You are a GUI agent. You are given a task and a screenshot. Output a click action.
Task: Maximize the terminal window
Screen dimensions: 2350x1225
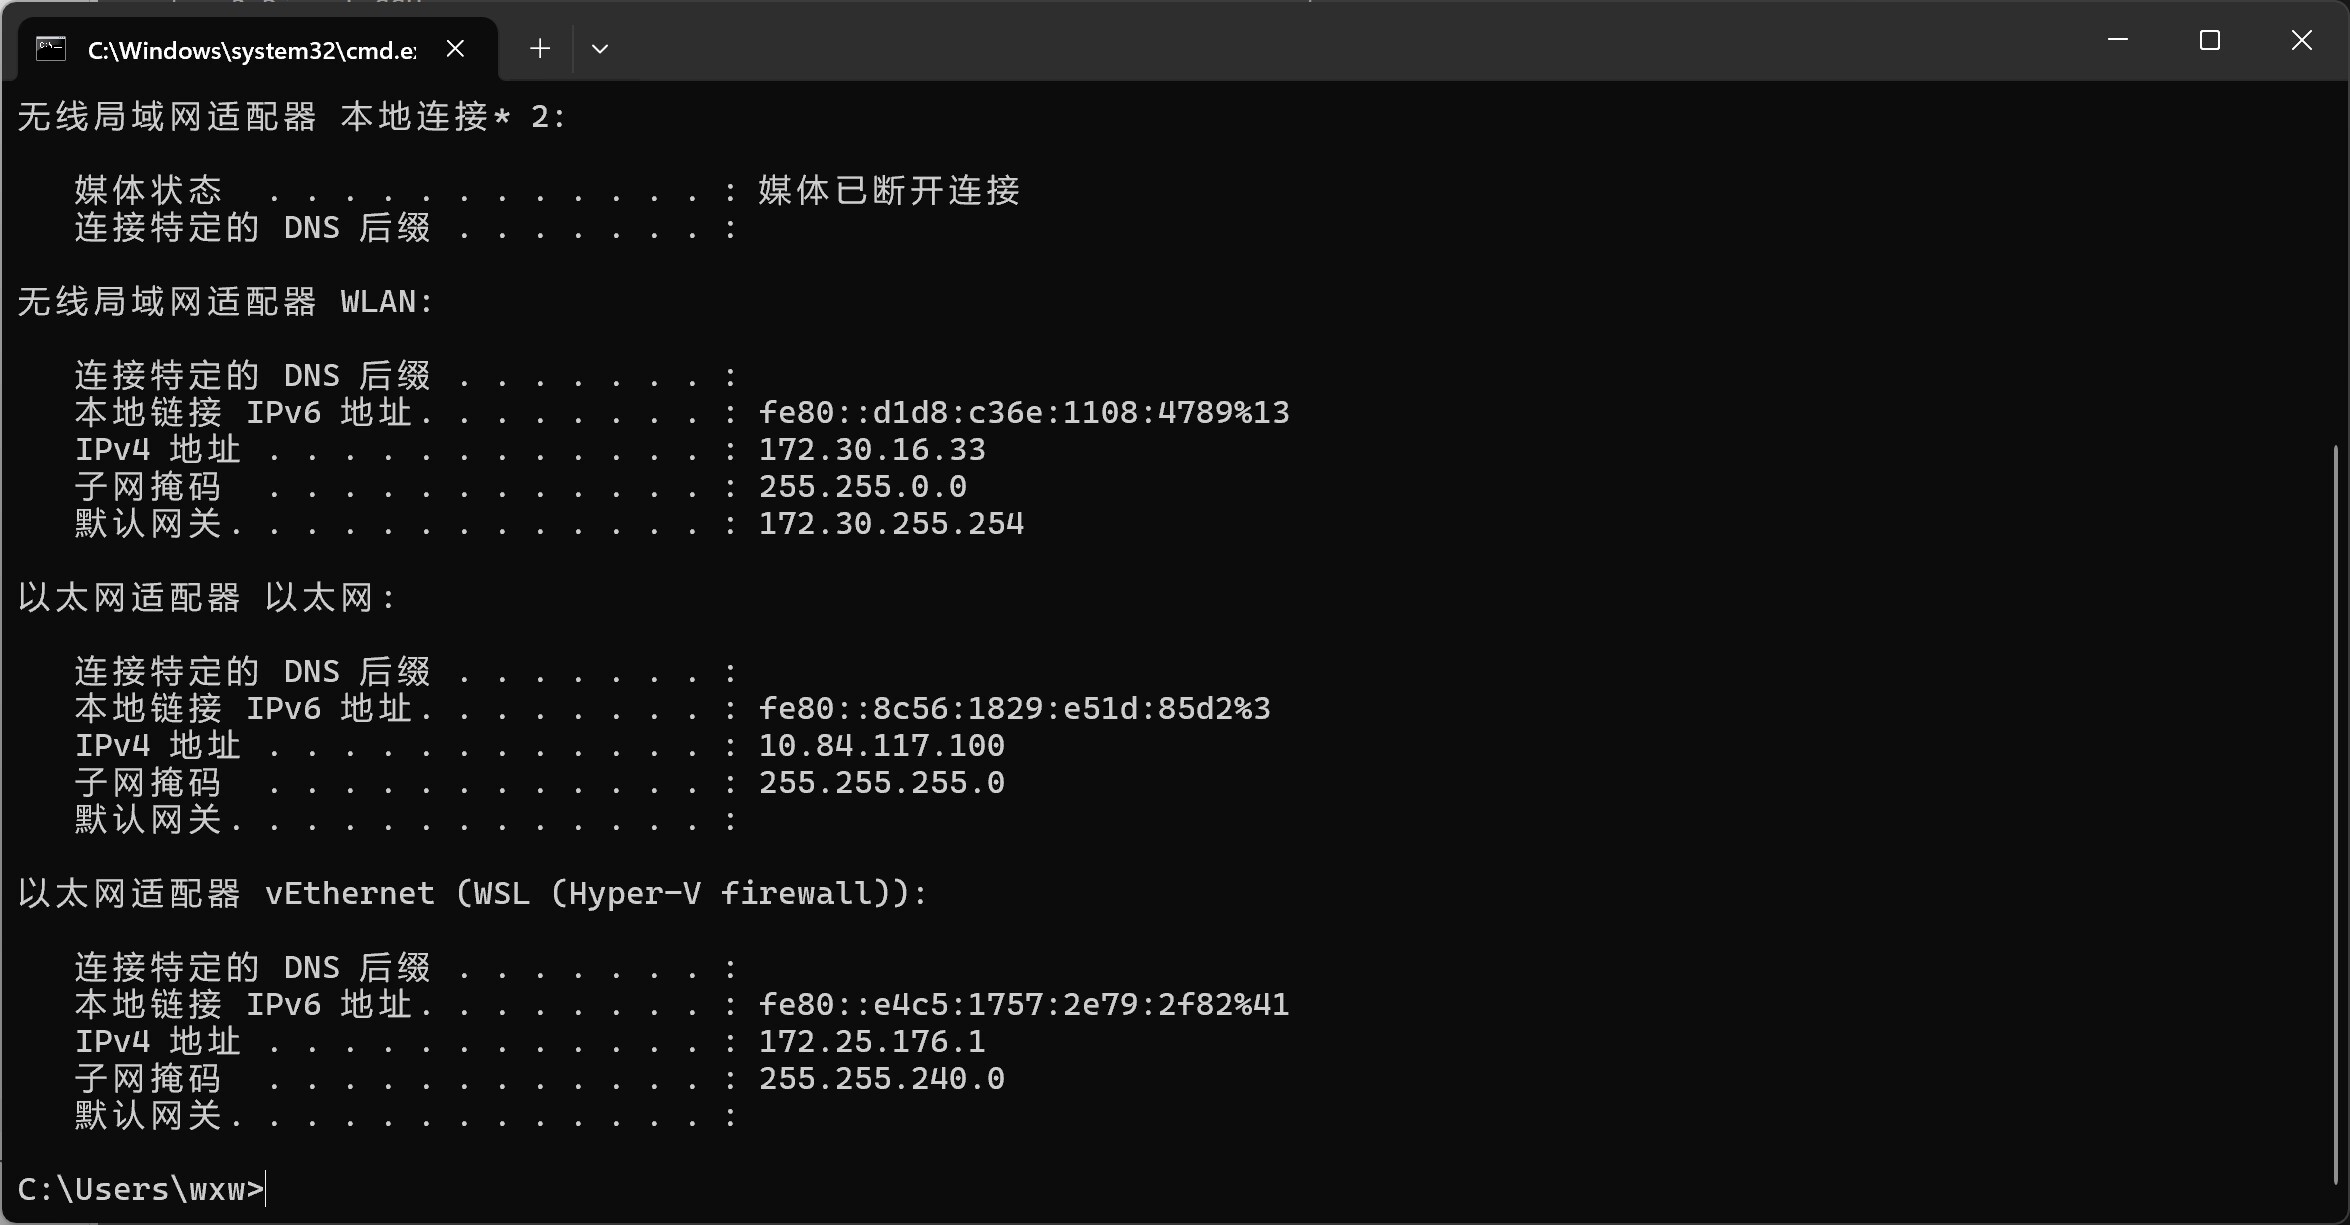click(2209, 41)
